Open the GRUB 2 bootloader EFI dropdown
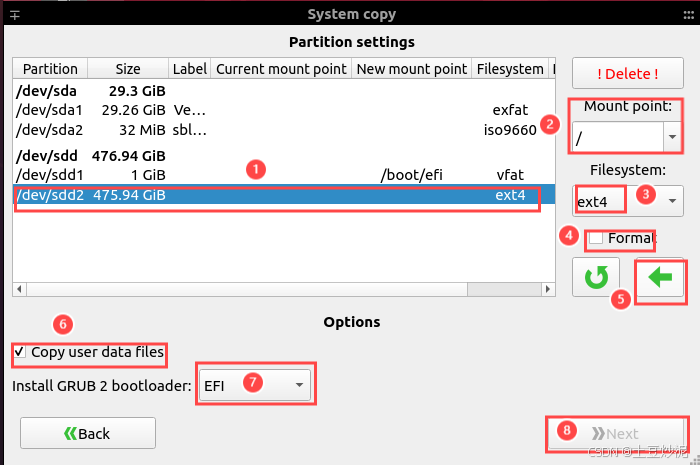Viewport: 700px width, 465px height. pos(254,385)
